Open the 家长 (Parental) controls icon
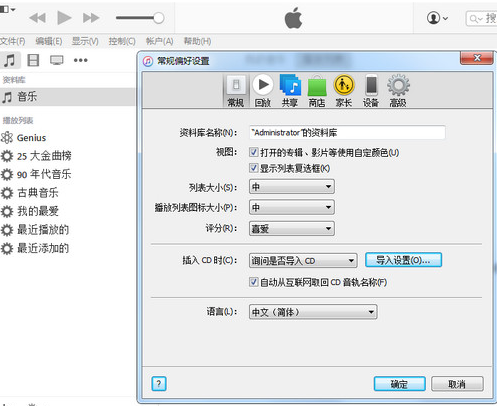This screenshot has width=497, height=406. 344,91
